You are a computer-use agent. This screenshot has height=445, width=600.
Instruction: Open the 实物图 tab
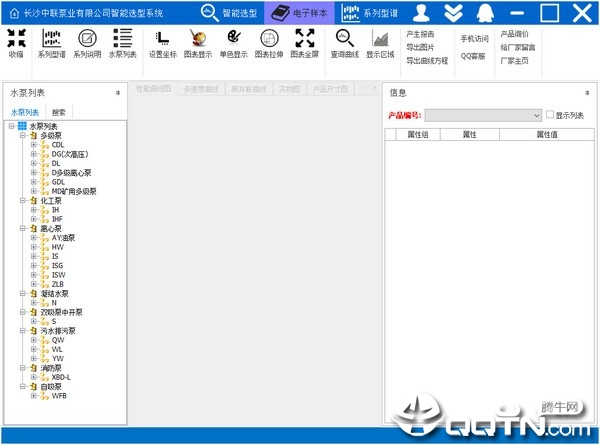click(289, 89)
